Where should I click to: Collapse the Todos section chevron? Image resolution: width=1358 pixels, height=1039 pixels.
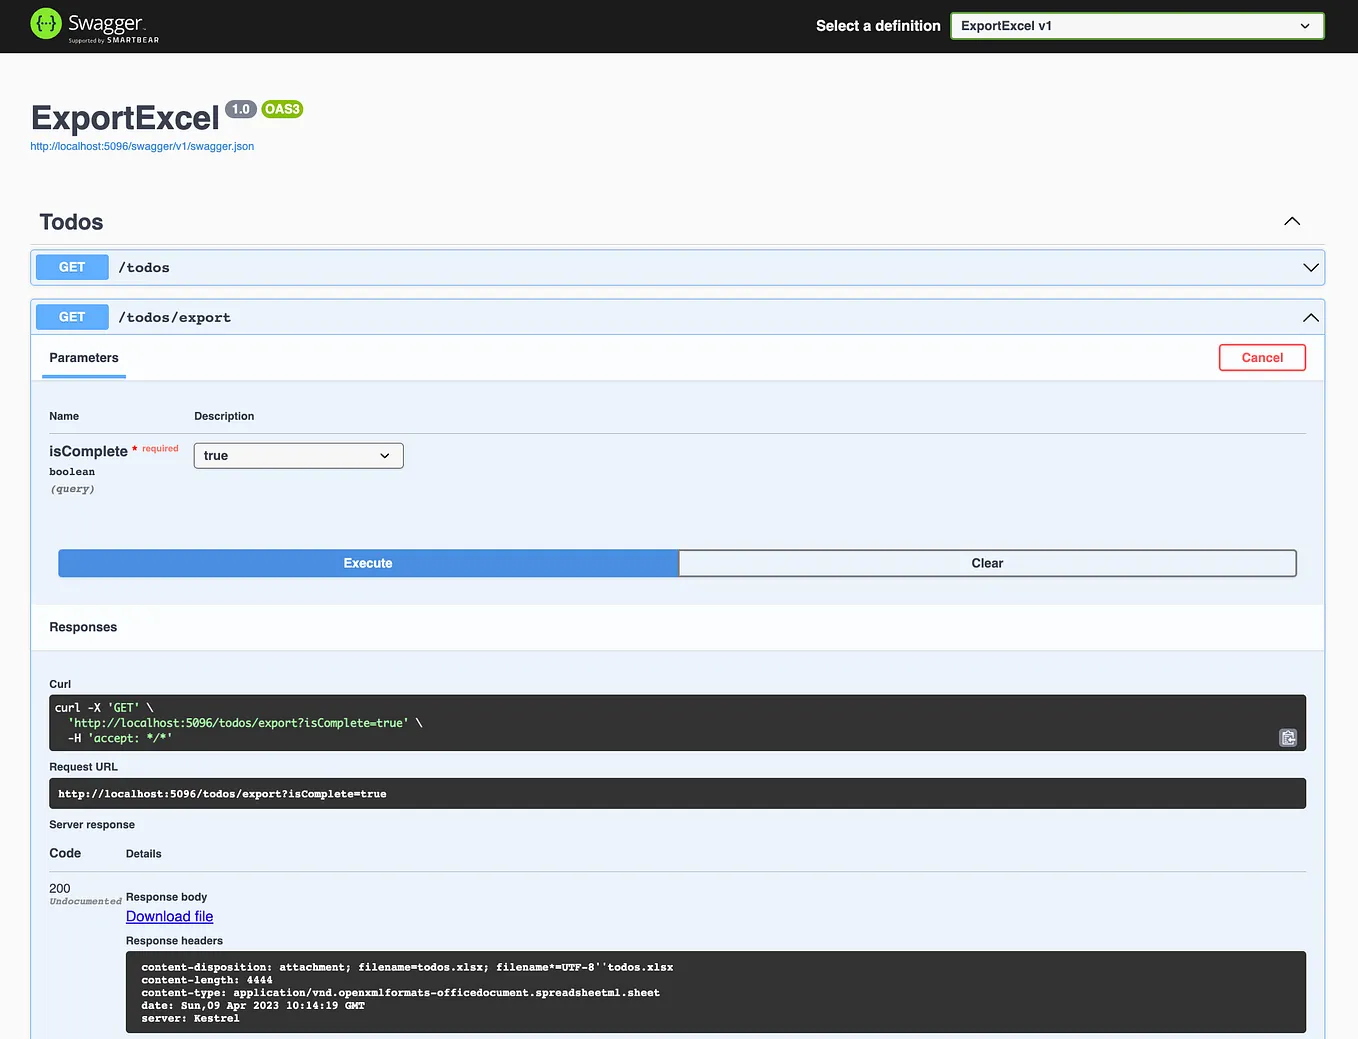click(x=1291, y=221)
